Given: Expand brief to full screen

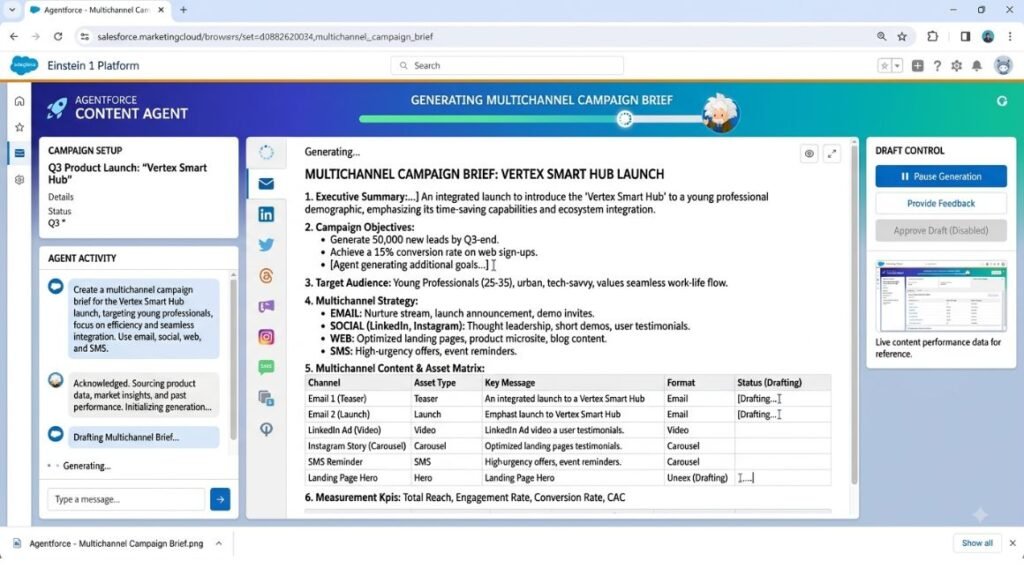Looking at the screenshot, I should pyautogui.click(x=832, y=154).
